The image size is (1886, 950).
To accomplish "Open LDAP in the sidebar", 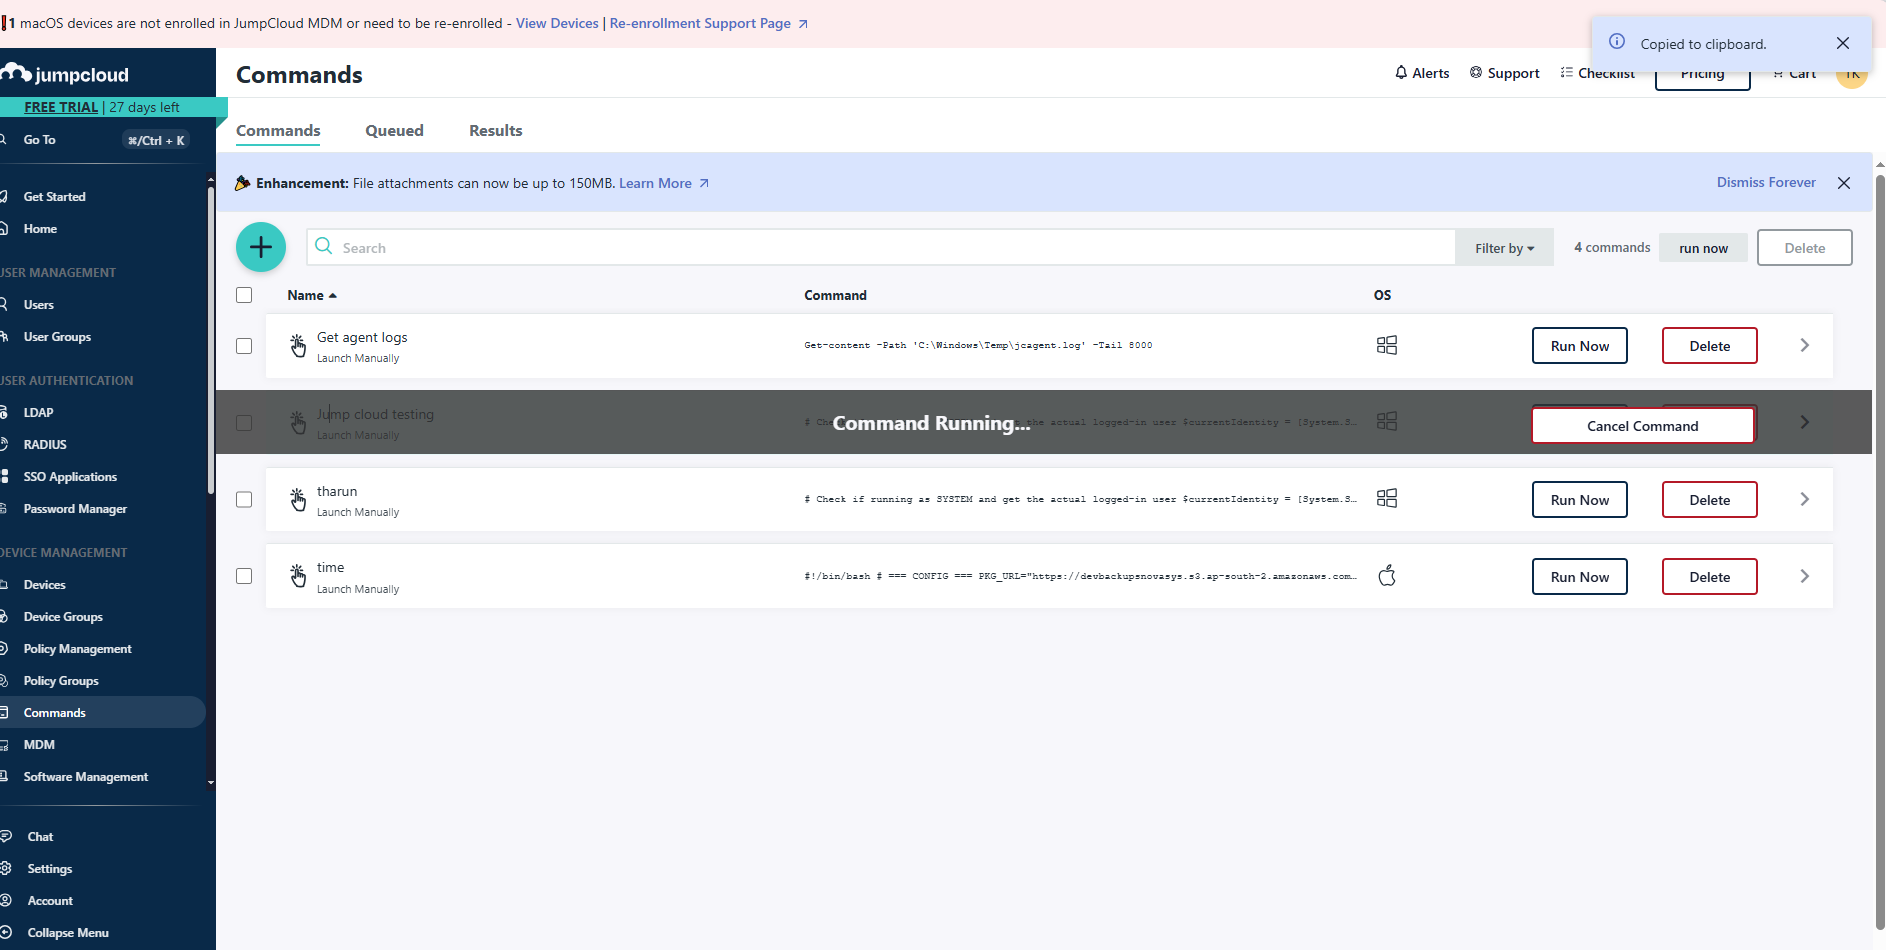I will point(39,413).
